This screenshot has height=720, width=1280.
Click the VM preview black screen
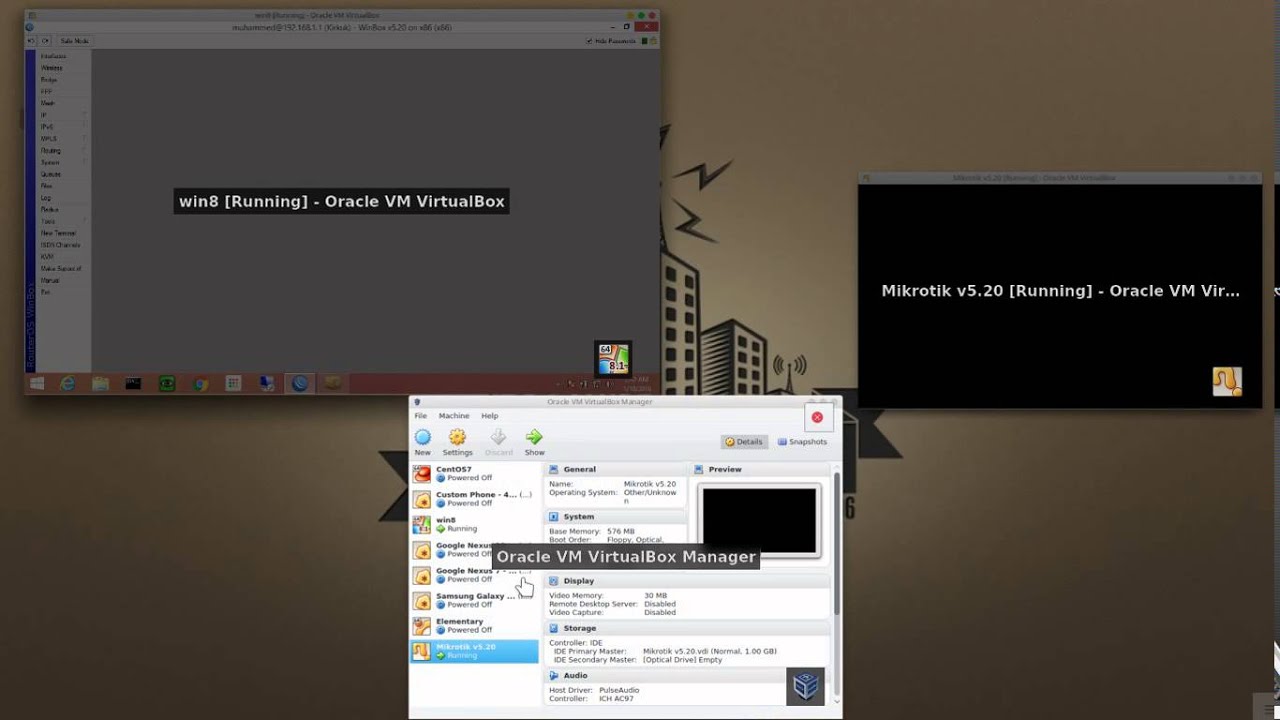[x=759, y=521]
